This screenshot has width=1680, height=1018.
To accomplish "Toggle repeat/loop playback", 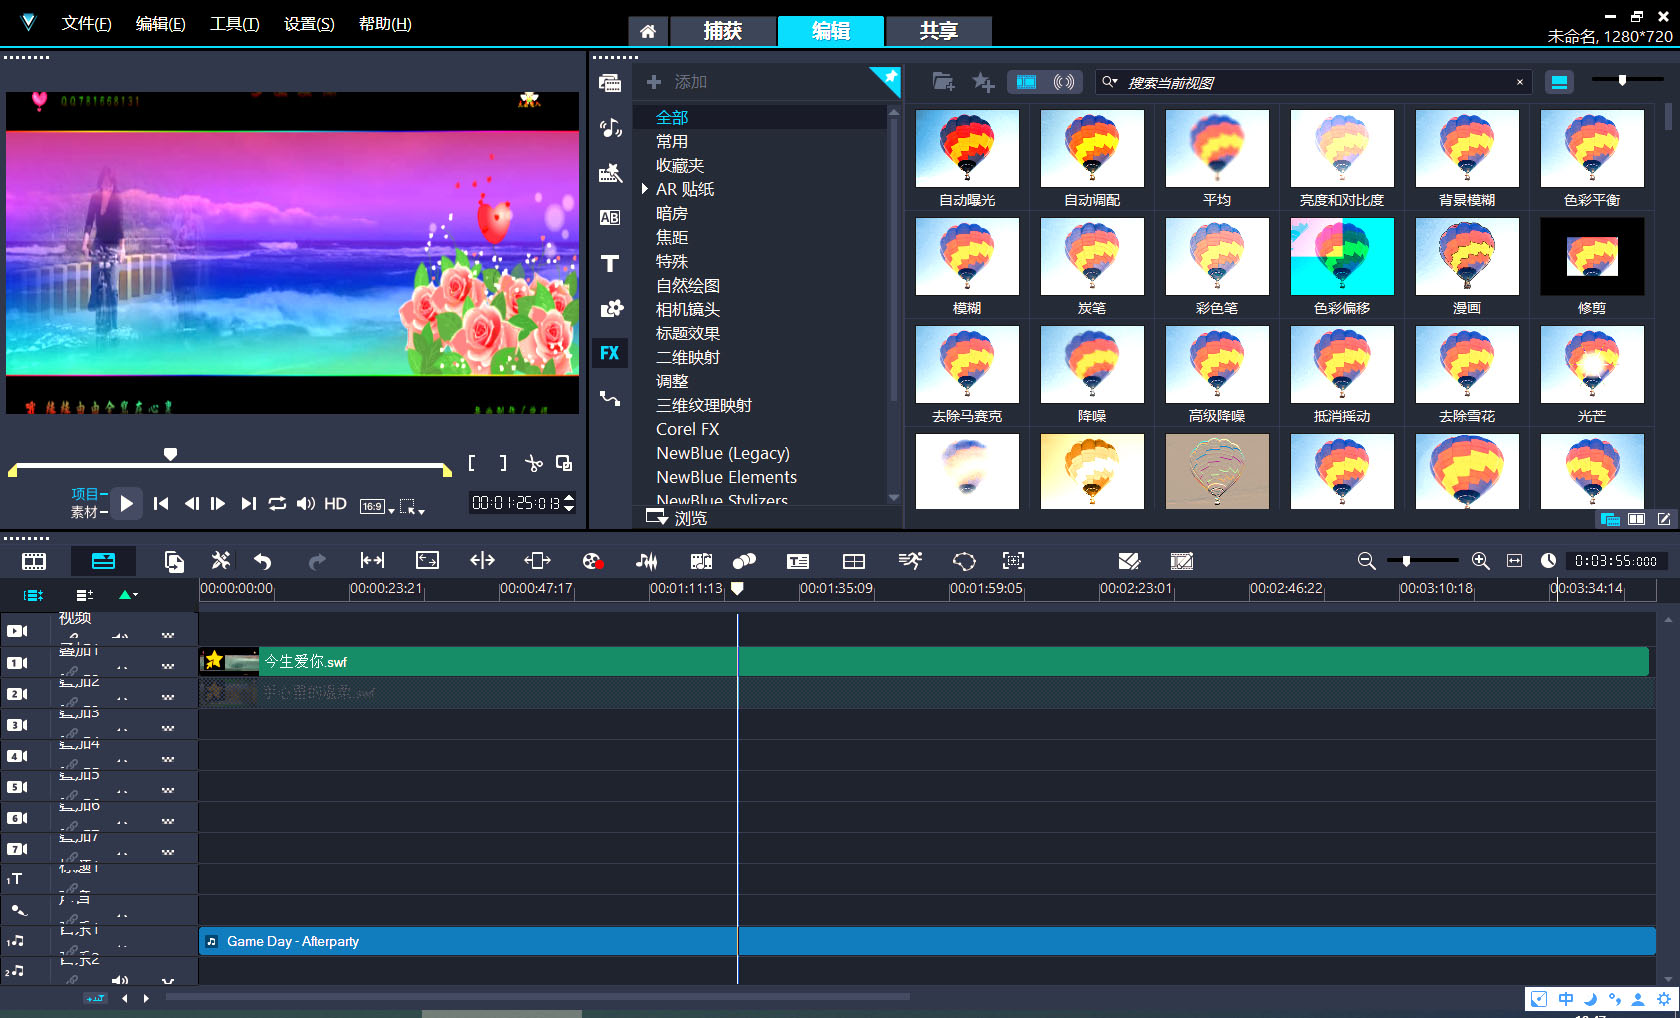I will point(277,504).
